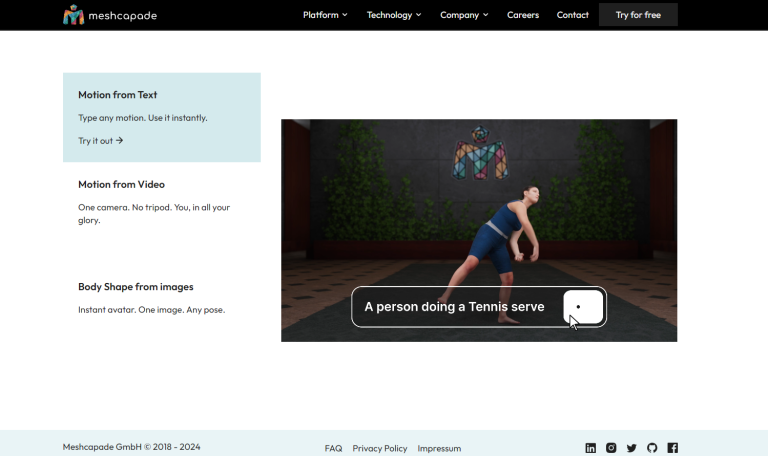Open the Technology dropdown menu
The height and width of the screenshot is (456, 768).
[x=394, y=15]
